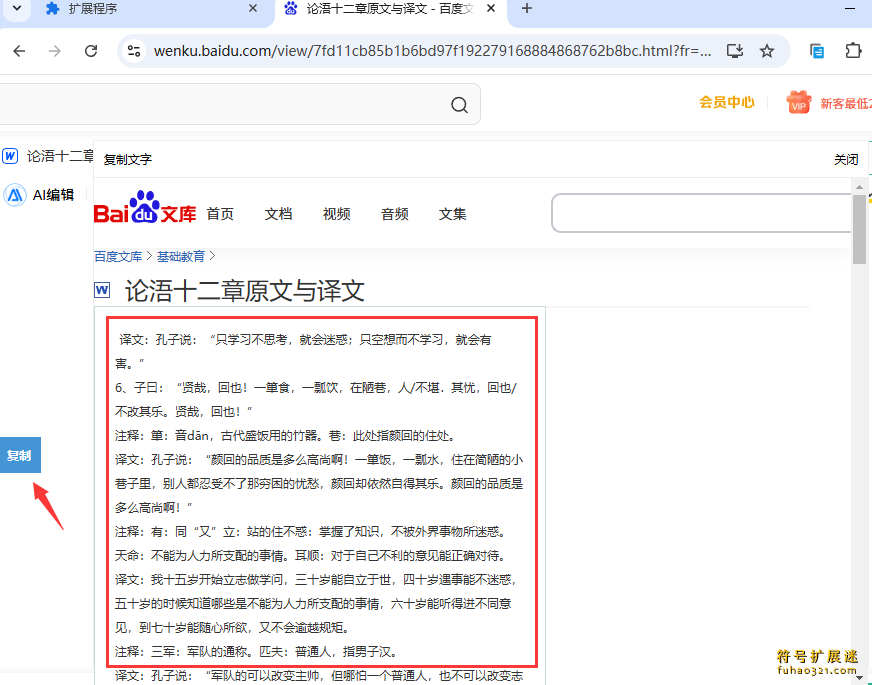The image size is (872, 685).
Task: Click the browser forward arrow
Action: (54, 51)
